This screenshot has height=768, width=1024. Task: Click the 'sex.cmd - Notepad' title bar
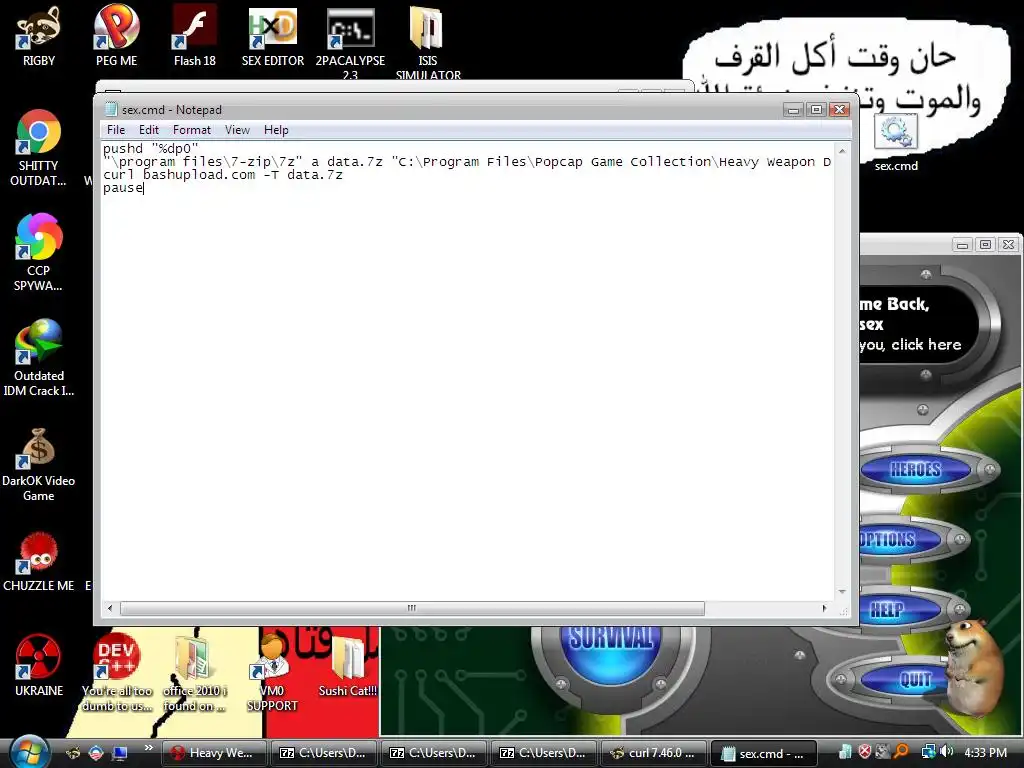point(444,110)
